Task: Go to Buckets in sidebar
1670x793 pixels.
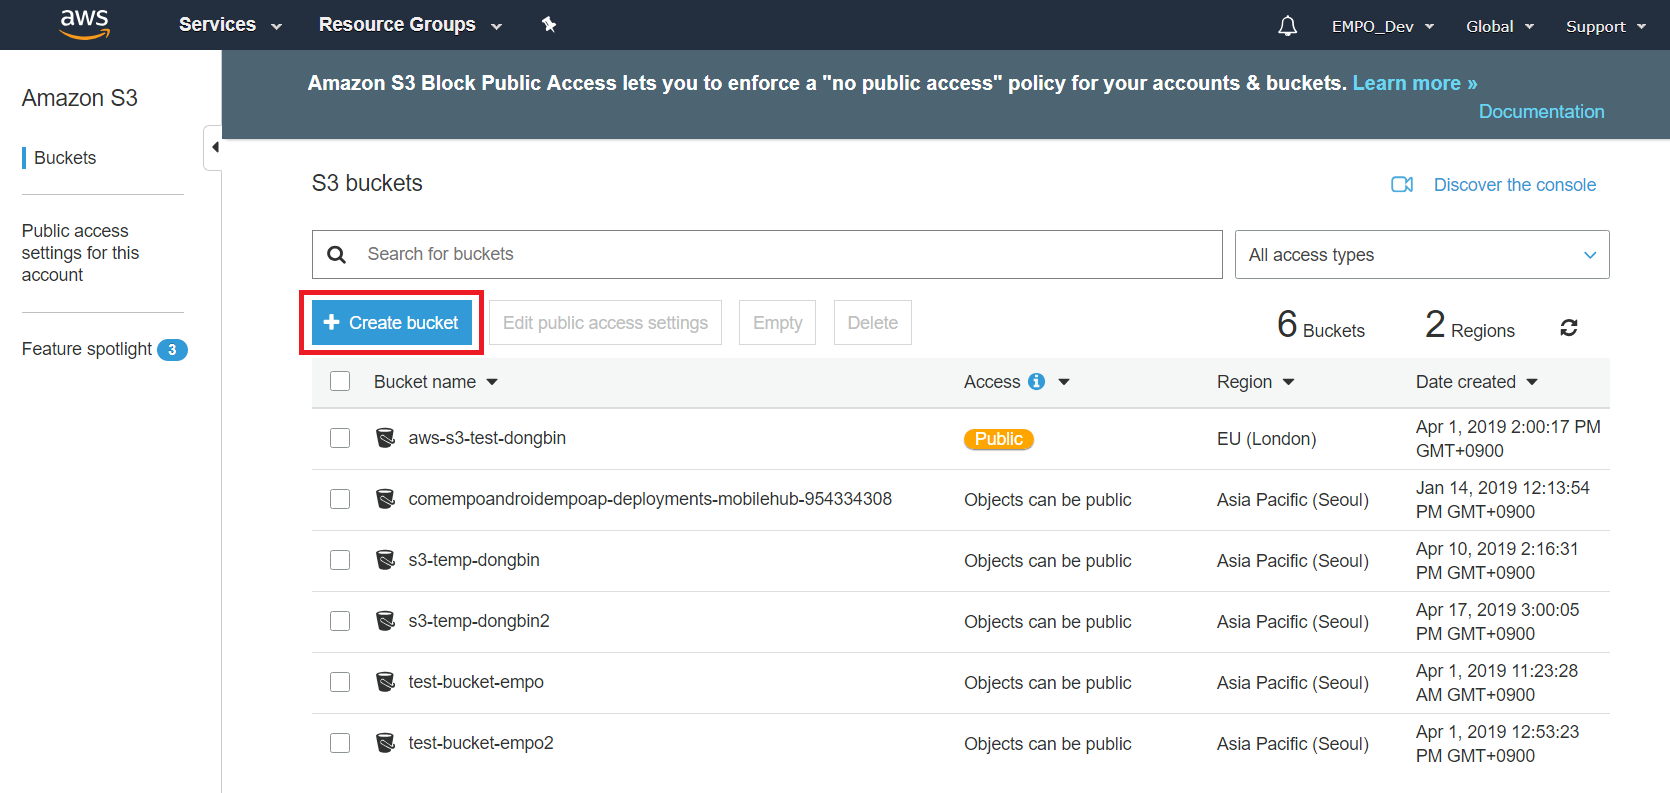Action: click(65, 158)
